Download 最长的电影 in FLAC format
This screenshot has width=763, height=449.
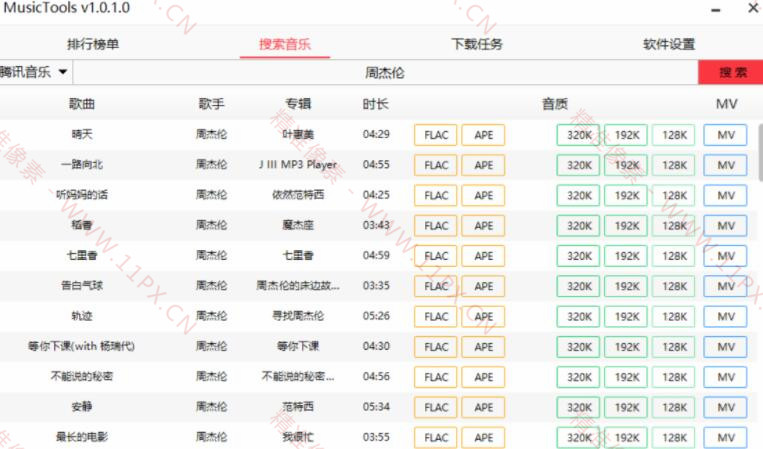(436, 437)
